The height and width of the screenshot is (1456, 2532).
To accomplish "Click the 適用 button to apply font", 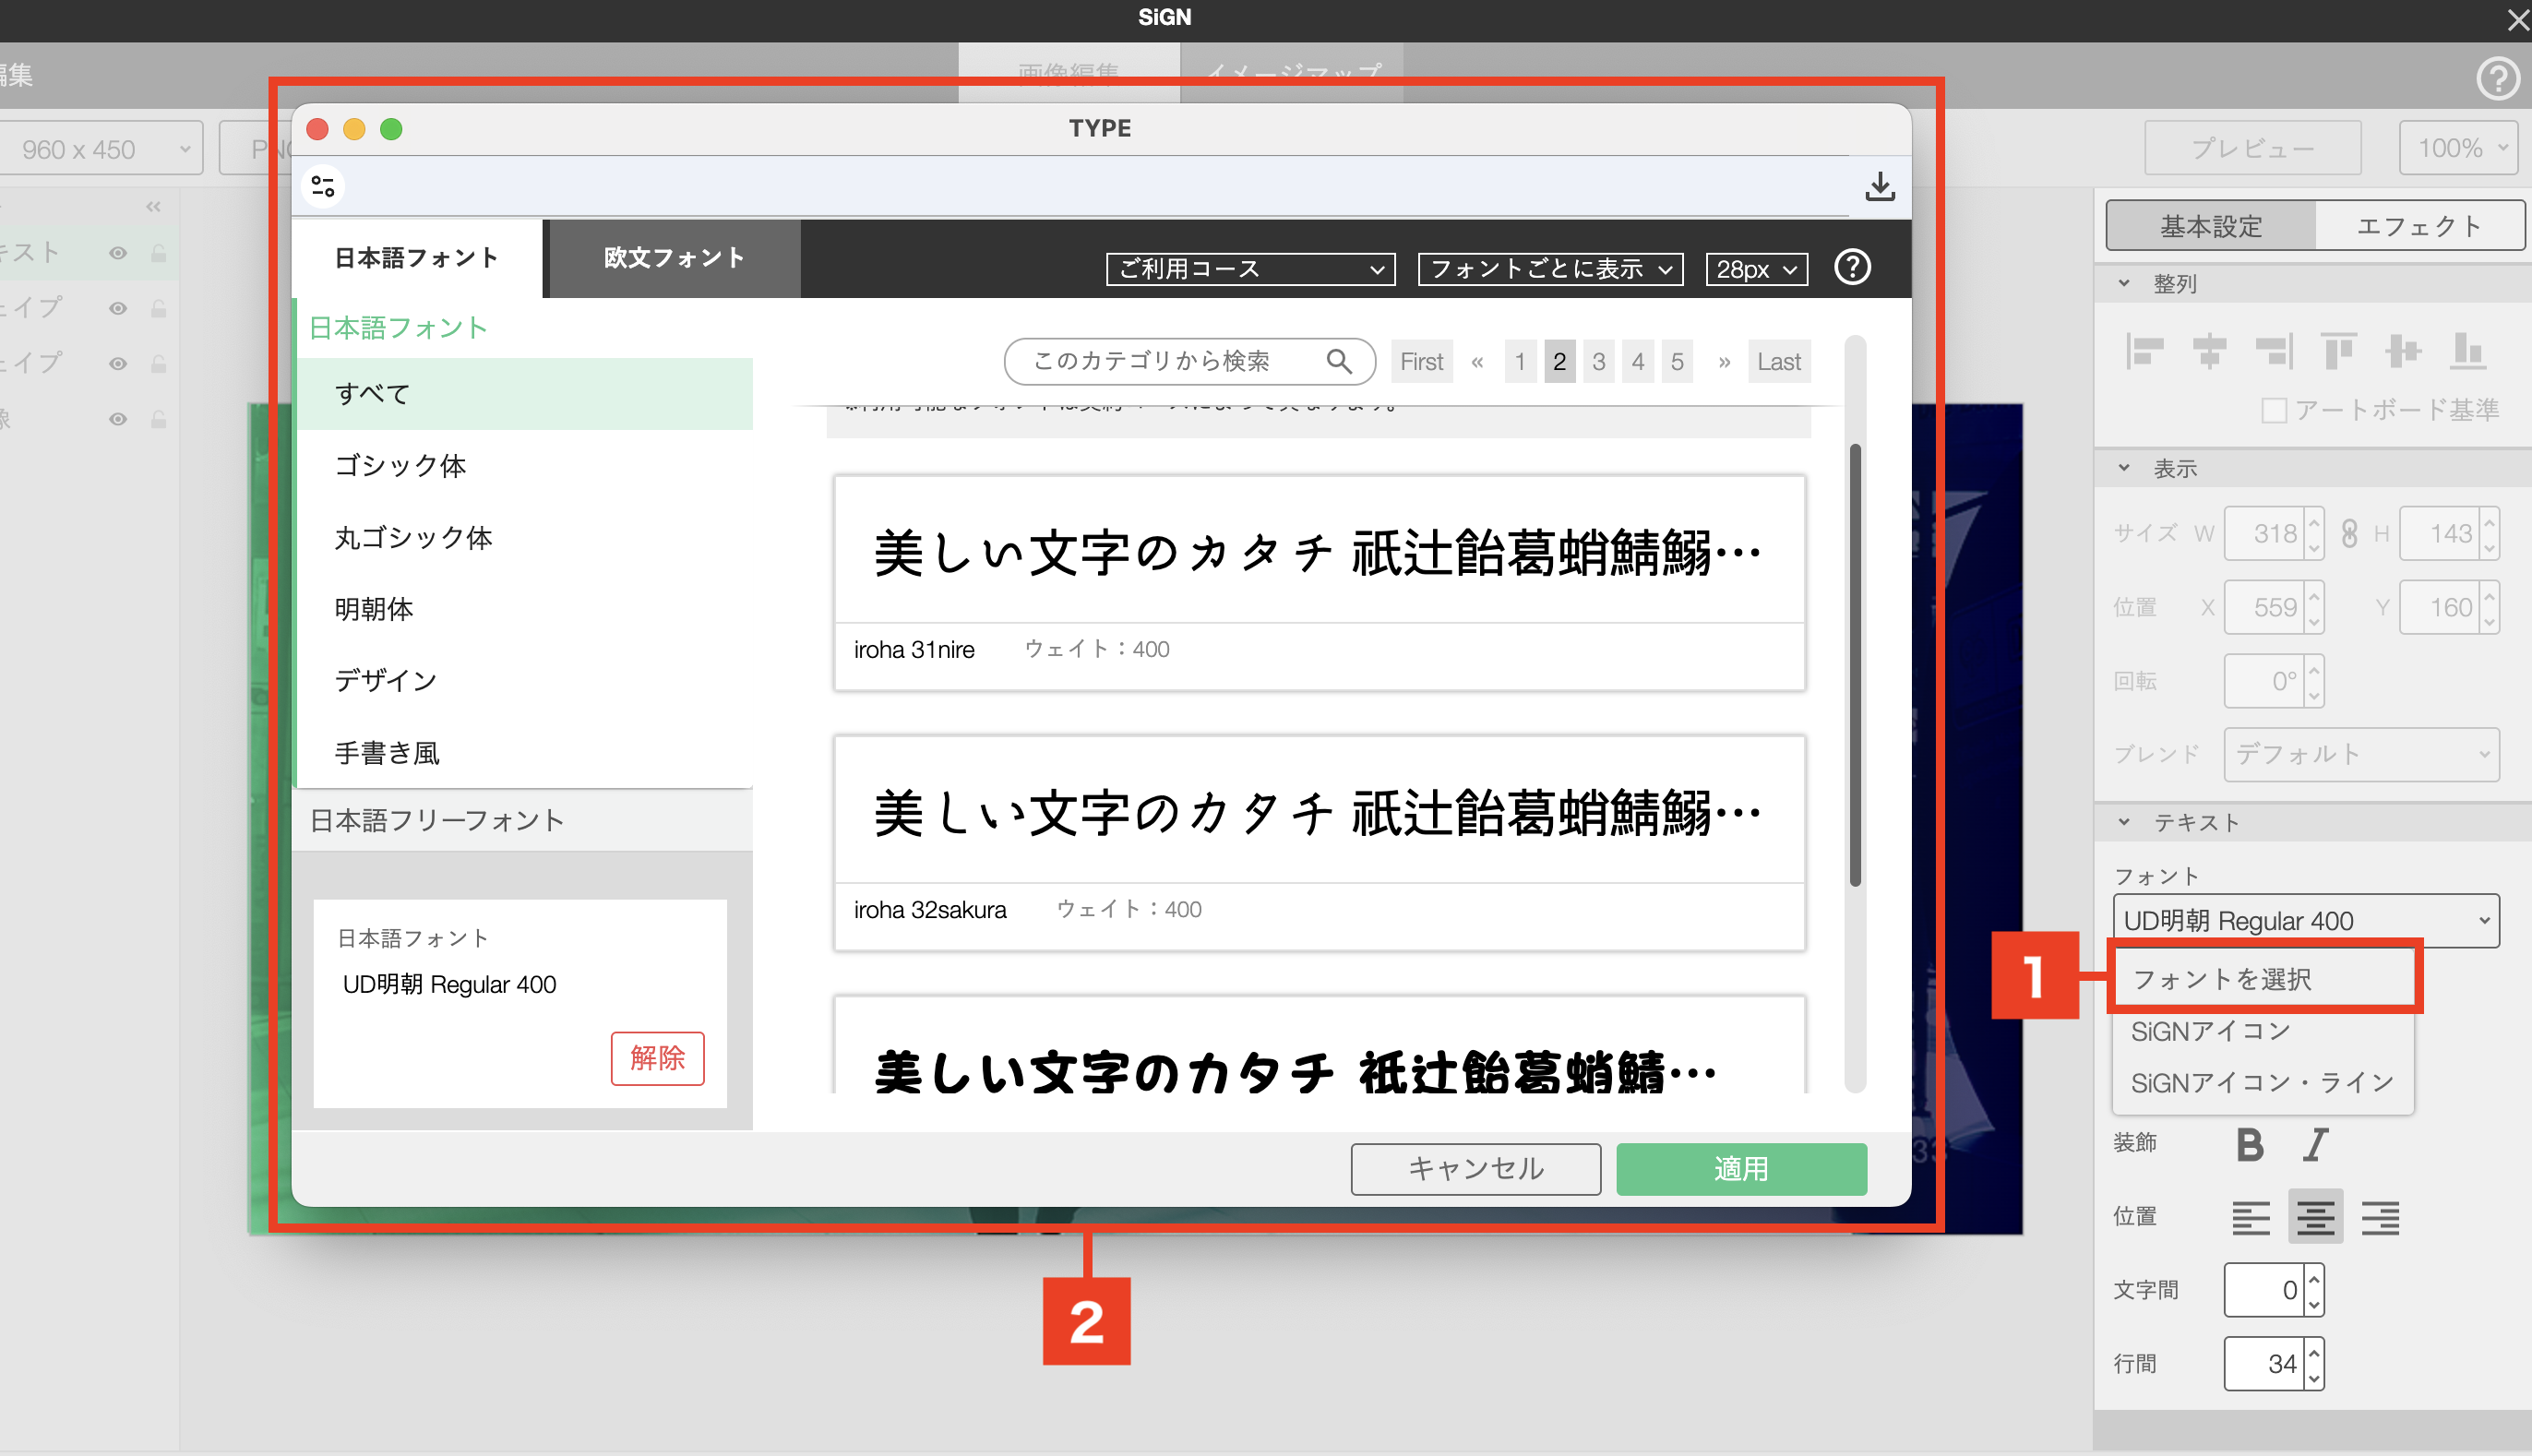I will tap(1740, 1168).
